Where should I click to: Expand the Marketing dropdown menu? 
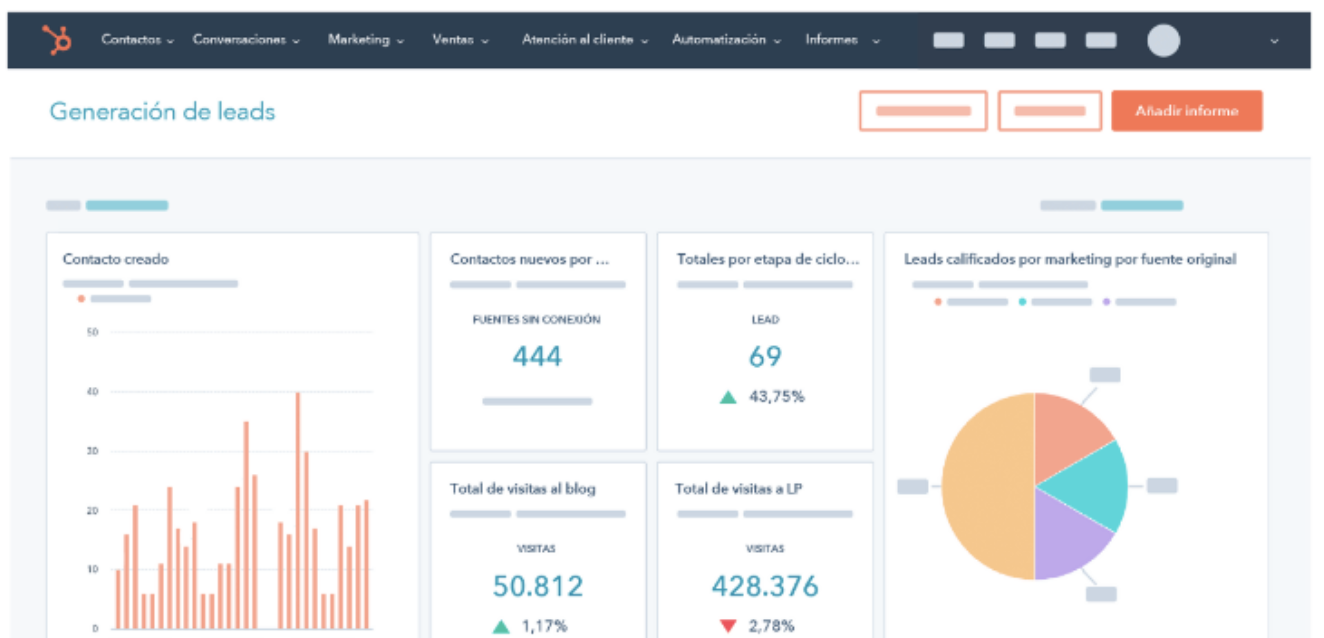click(x=365, y=40)
